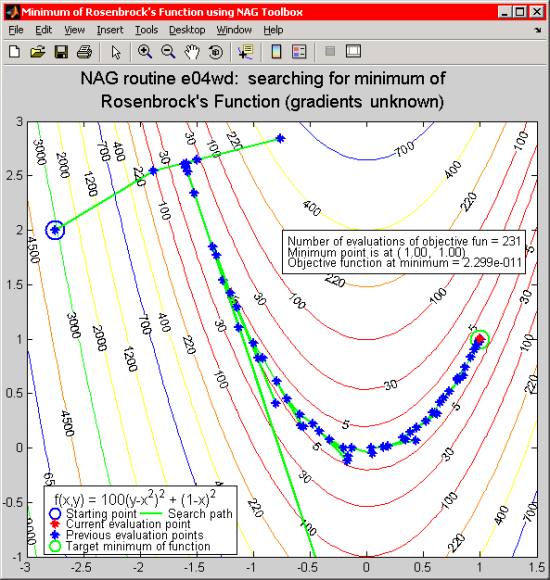This screenshot has width=550, height=580.
Task: Click the Show Plot Tools icon
Action: (353, 51)
